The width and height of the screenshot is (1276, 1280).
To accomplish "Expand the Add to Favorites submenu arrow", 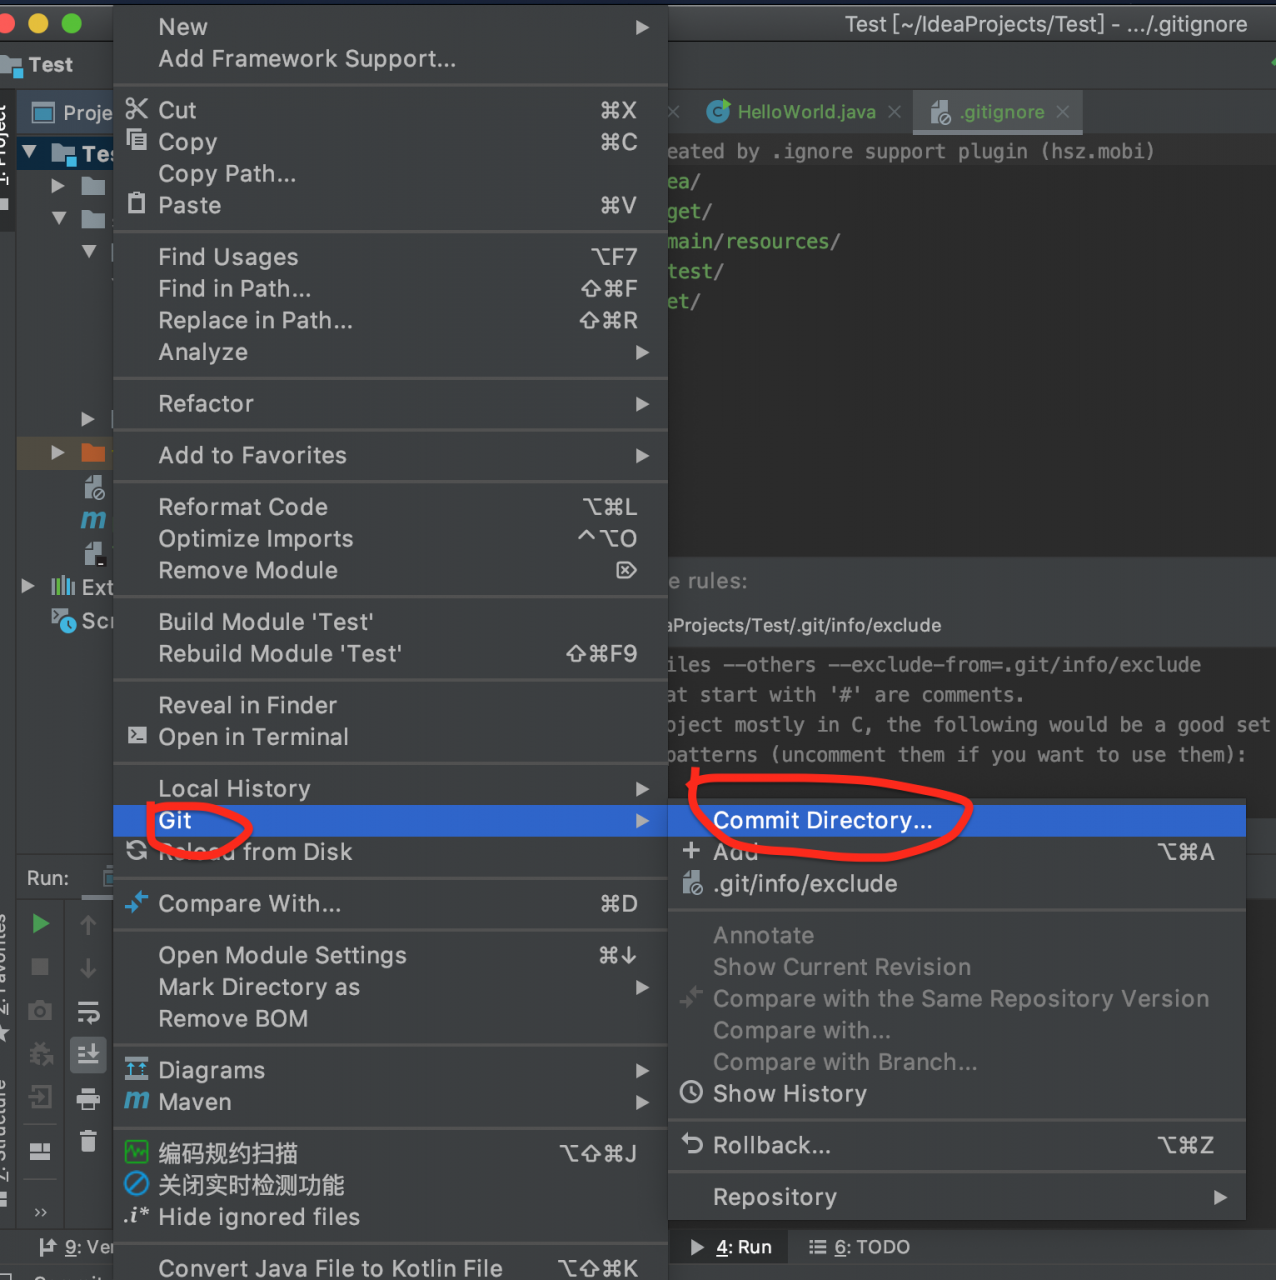I will tap(642, 456).
